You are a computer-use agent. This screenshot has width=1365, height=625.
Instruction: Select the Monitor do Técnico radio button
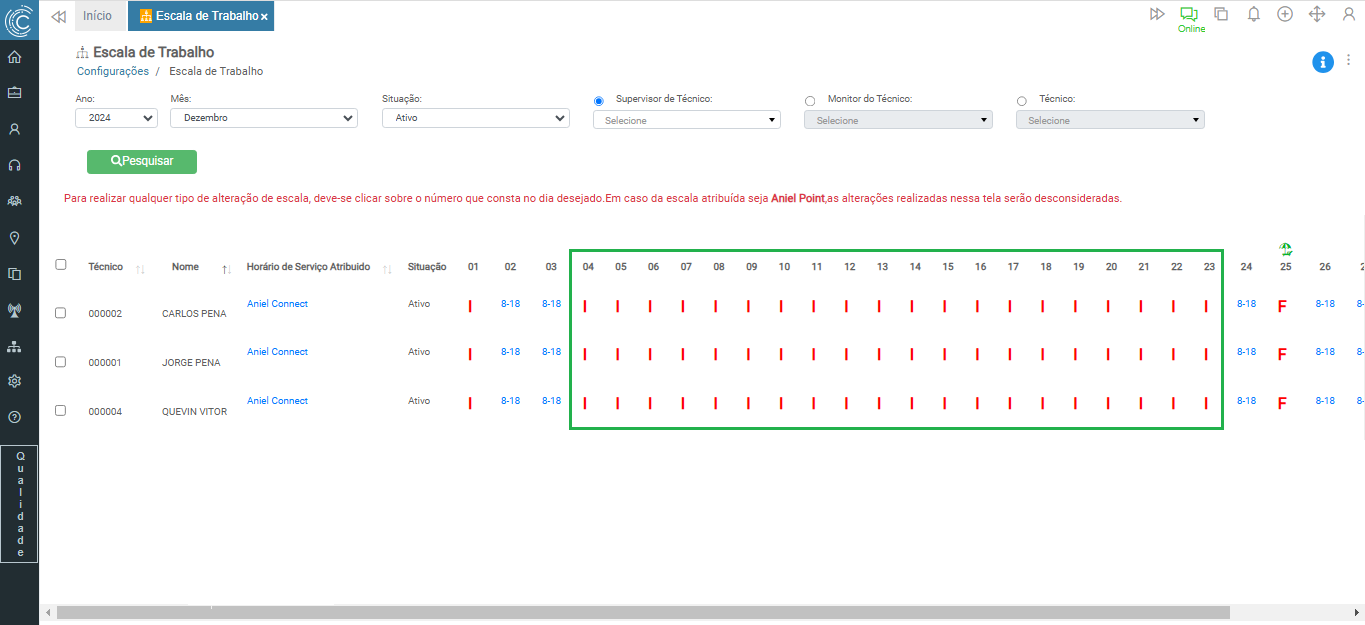[810, 101]
